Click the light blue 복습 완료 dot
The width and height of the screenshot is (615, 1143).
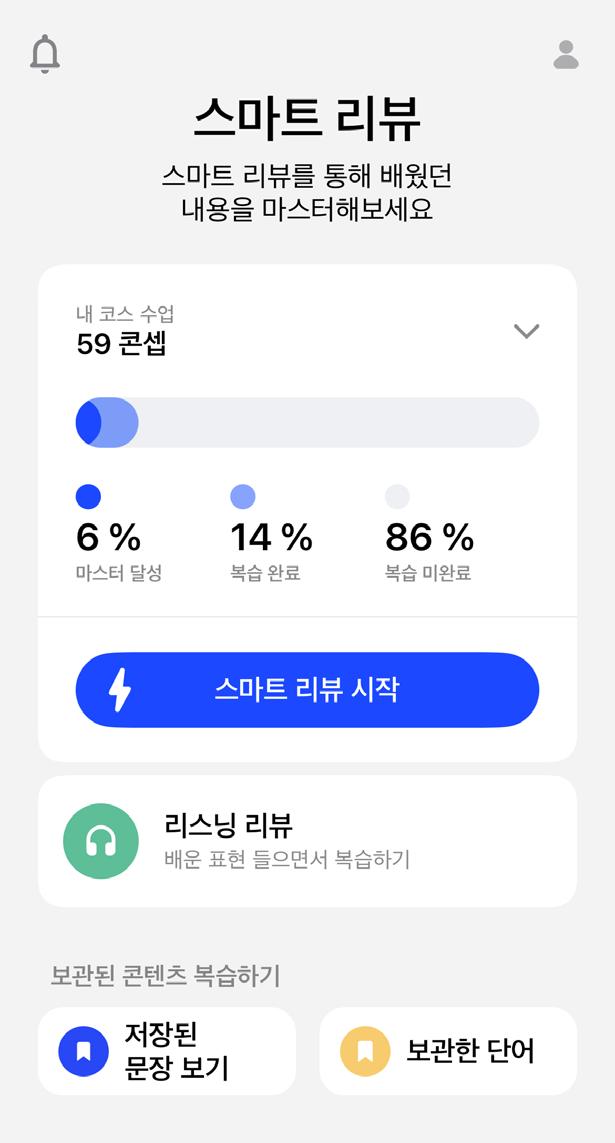[243, 496]
